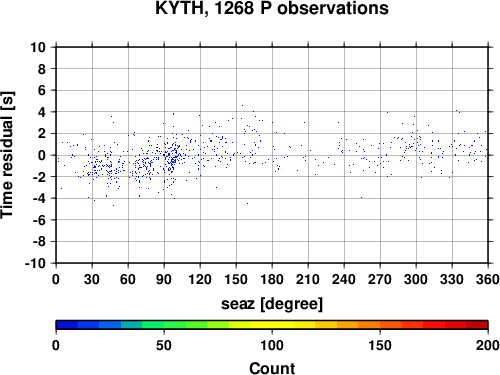
Task: Click the plot title KYTH, 1268 P observations
Action: (272, 8)
